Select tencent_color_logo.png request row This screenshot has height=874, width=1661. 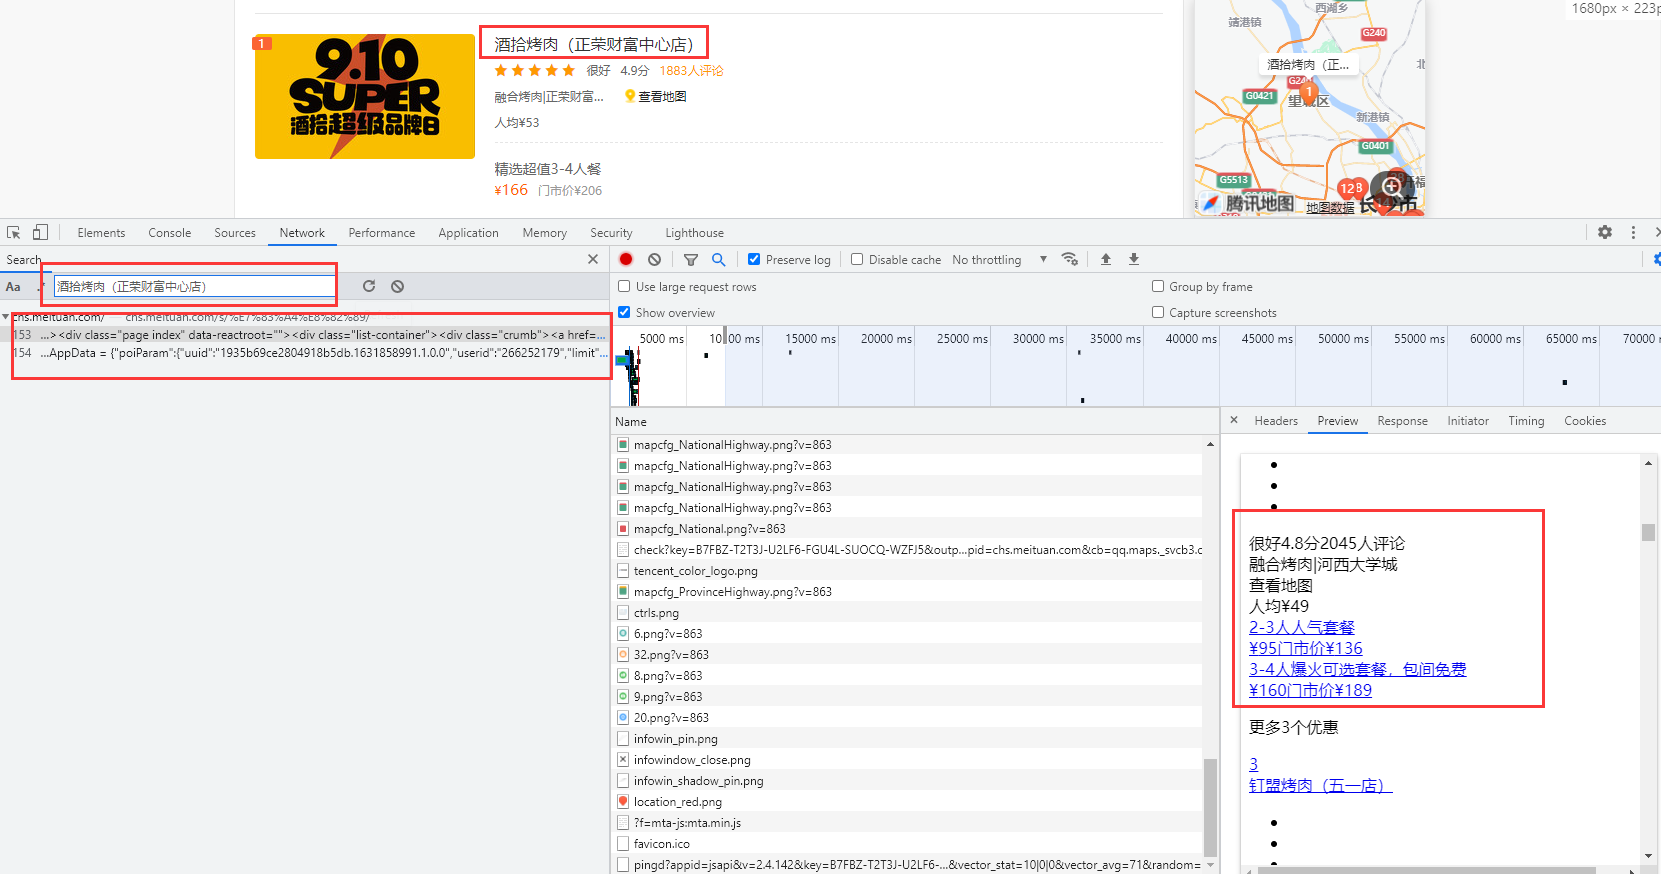point(907,571)
